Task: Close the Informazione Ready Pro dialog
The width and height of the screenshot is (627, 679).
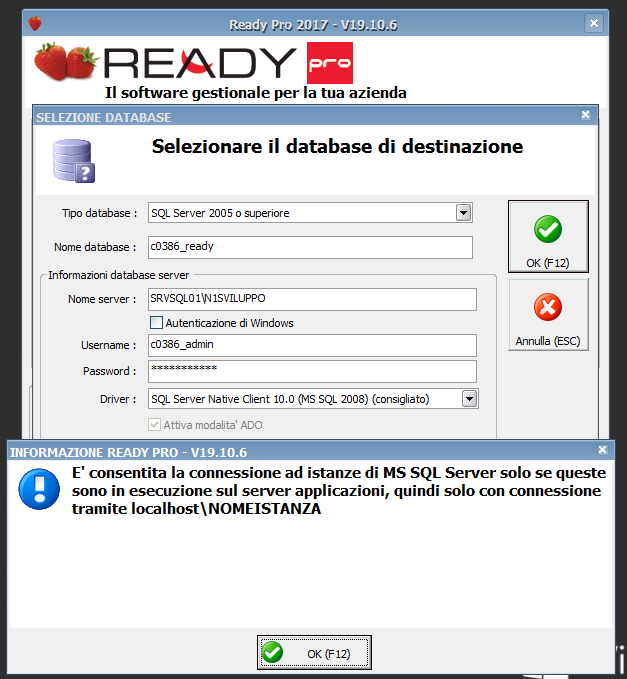Action: point(602,450)
